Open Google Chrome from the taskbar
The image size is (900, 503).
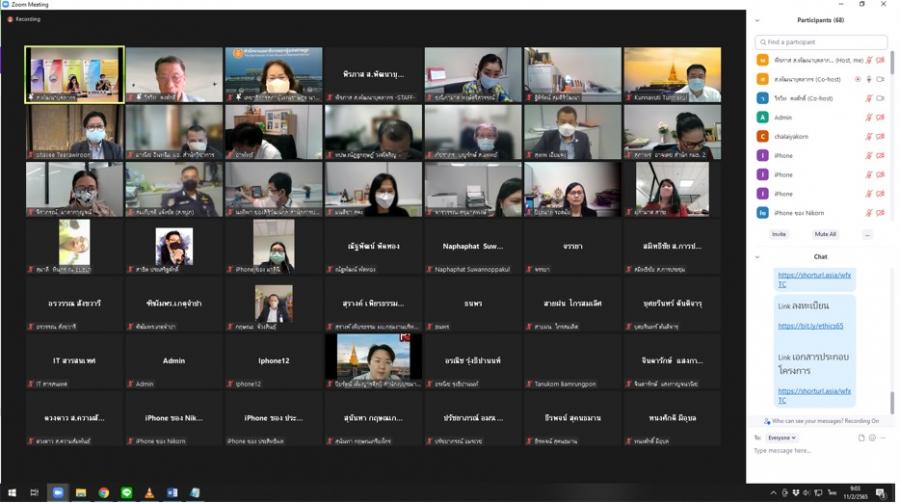tap(103, 493)
